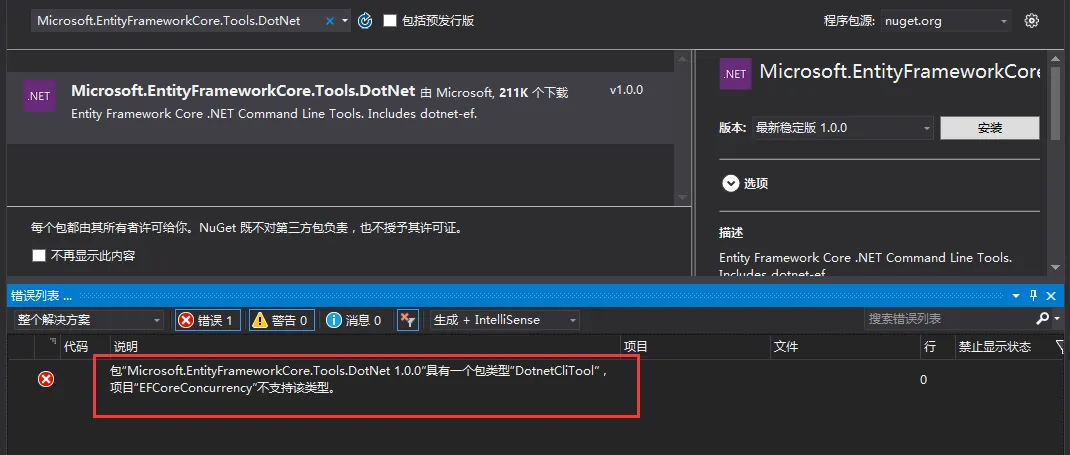Clear all error list filters

point(407,320)
